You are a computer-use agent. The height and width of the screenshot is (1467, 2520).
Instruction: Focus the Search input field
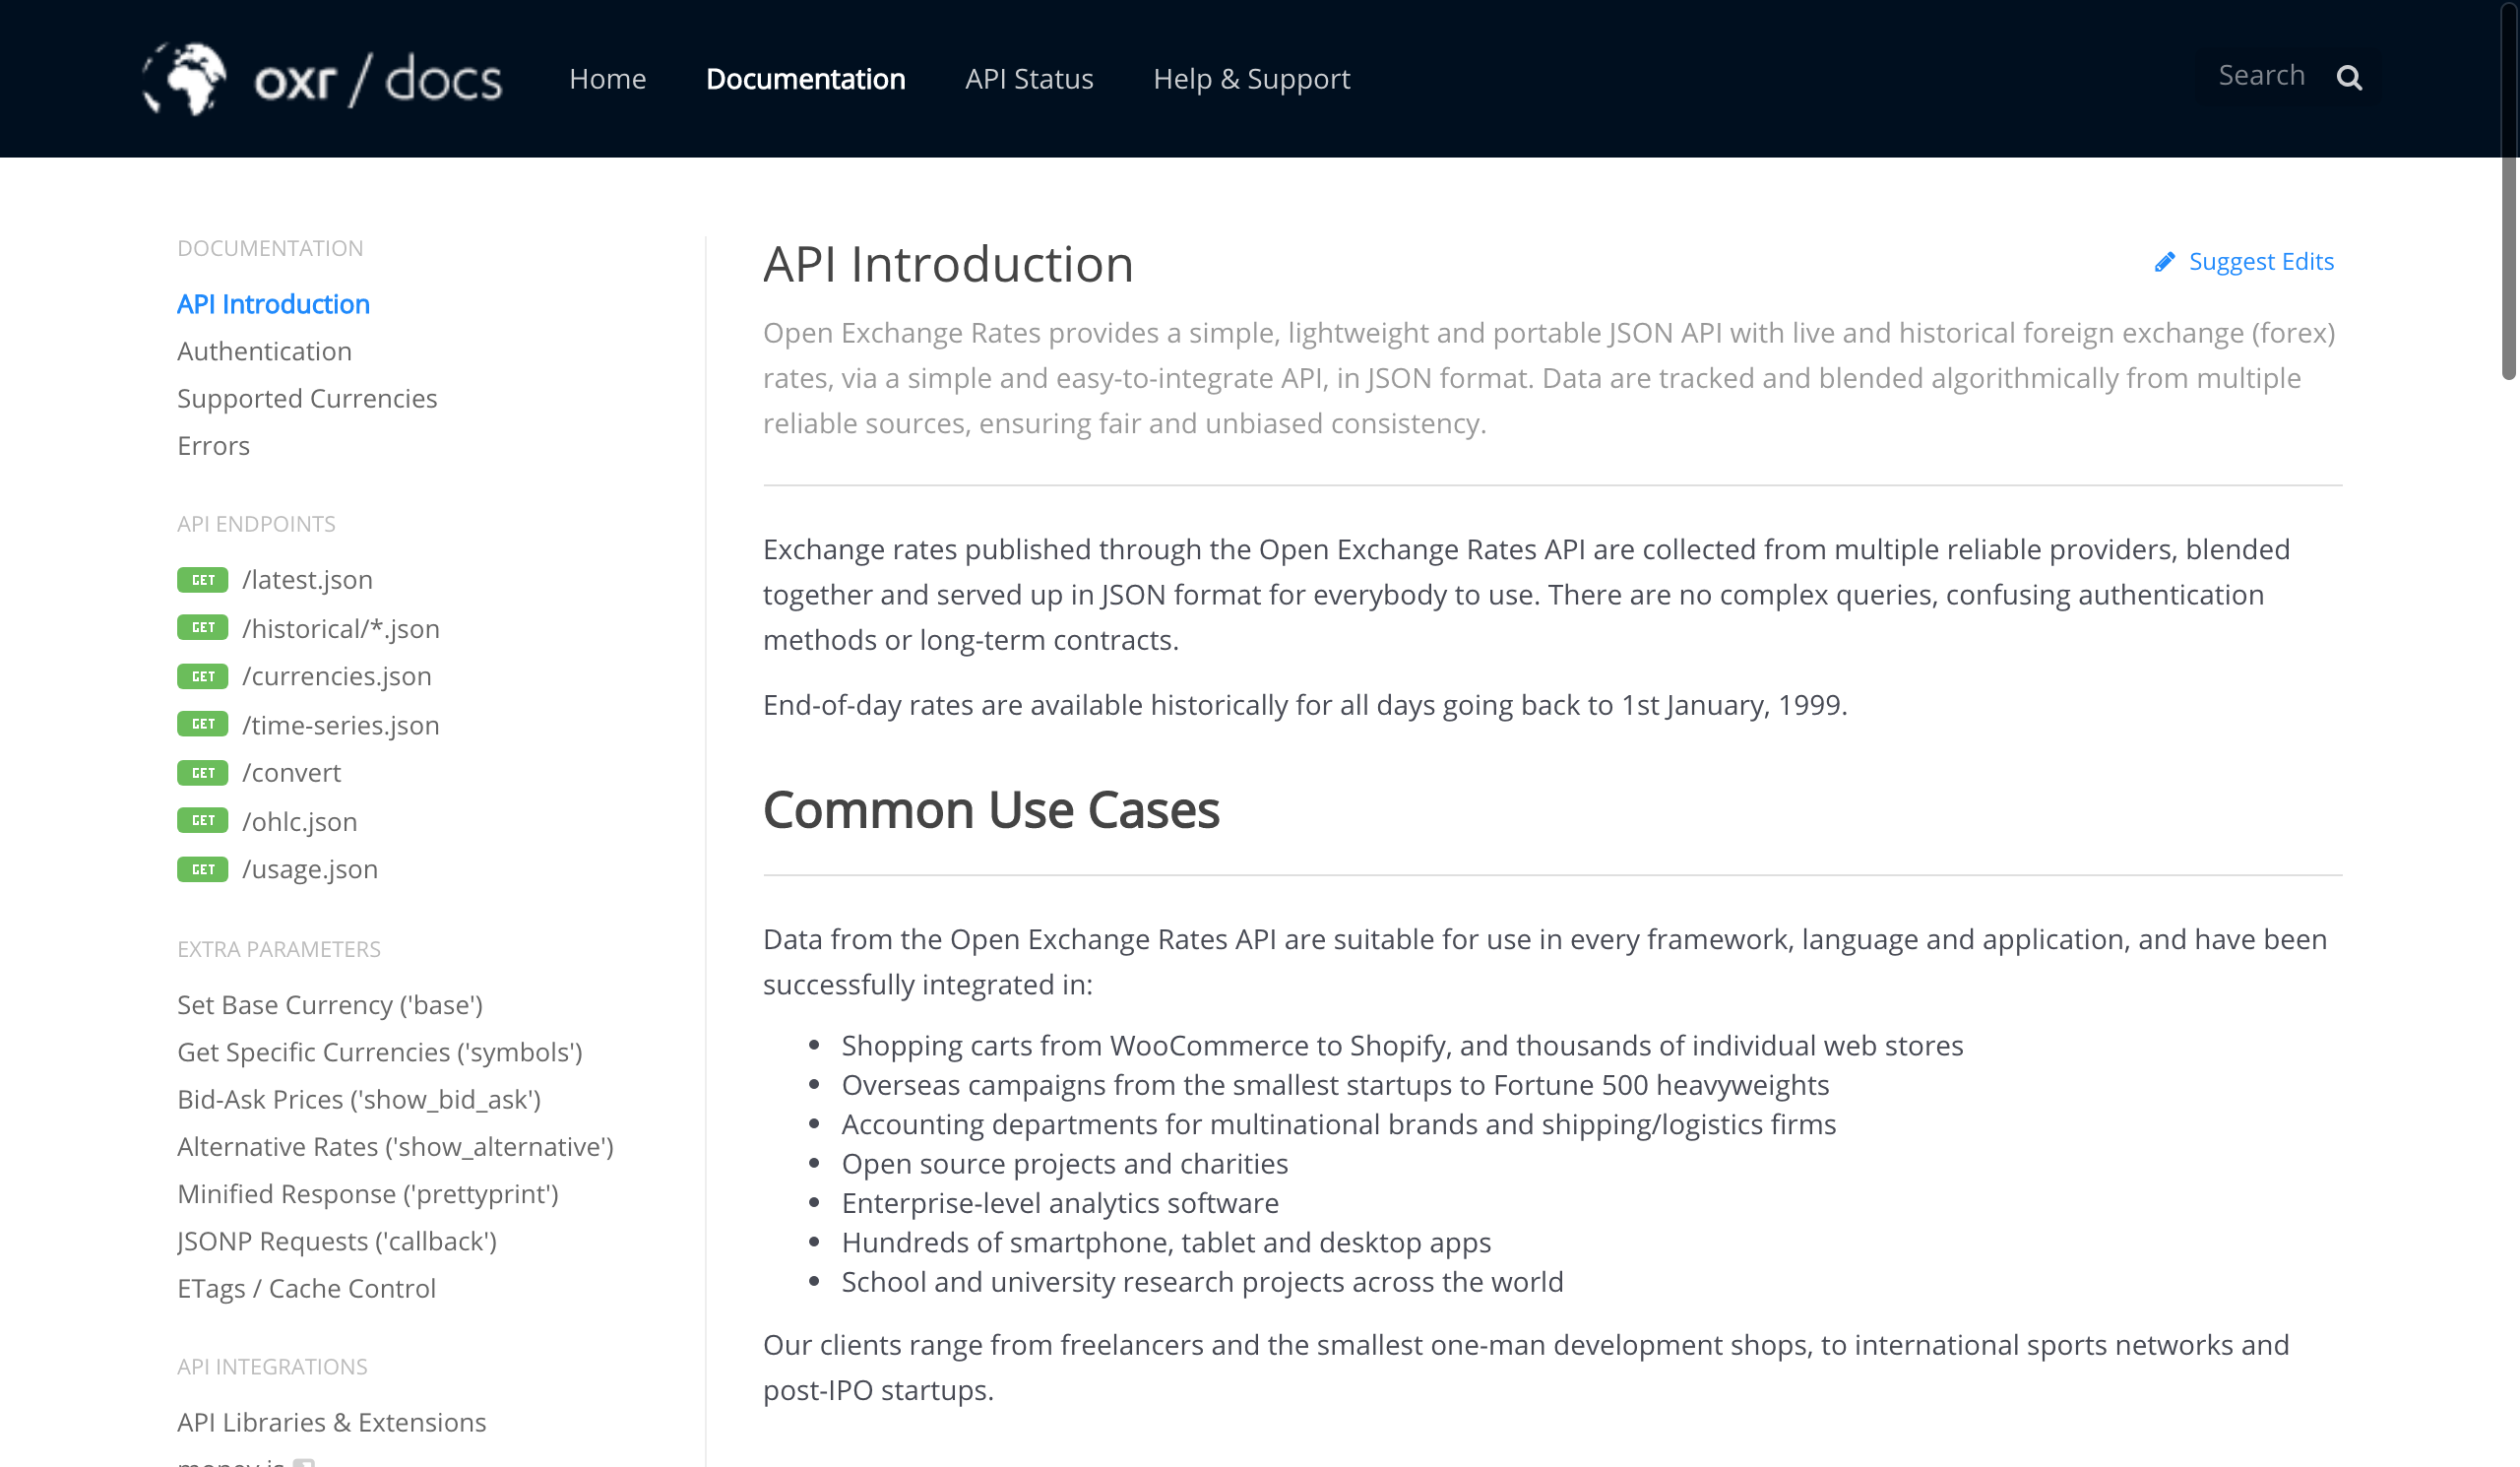click(x=2262, y=76)
